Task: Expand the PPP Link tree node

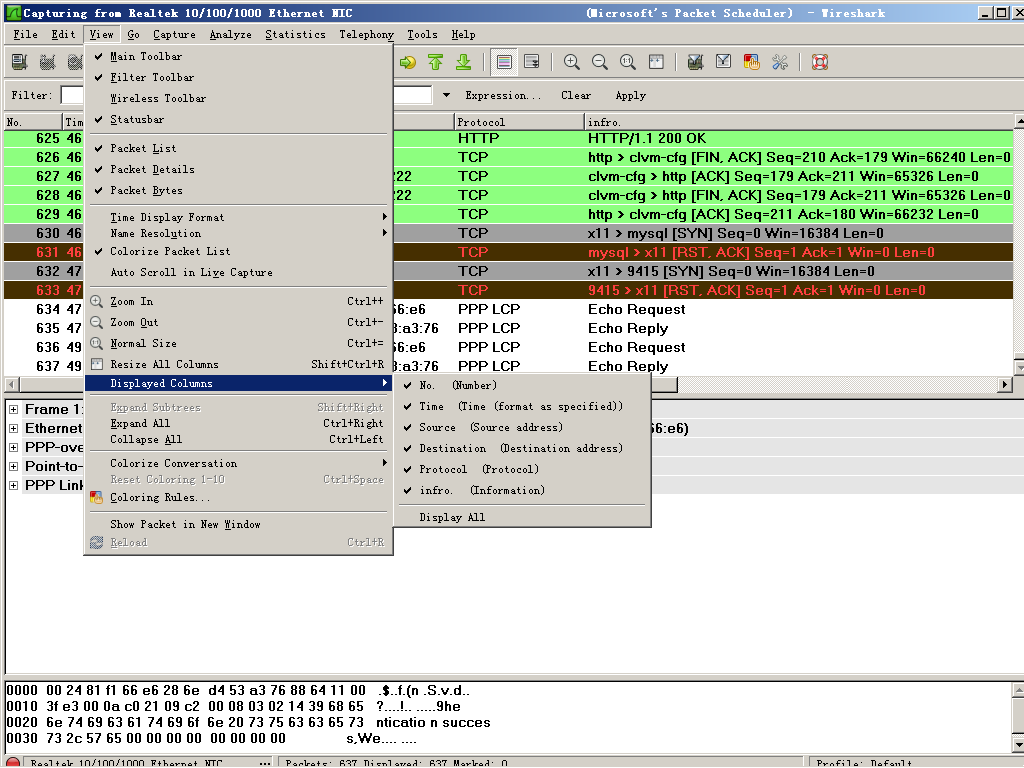Action: [x=13, y=485]
